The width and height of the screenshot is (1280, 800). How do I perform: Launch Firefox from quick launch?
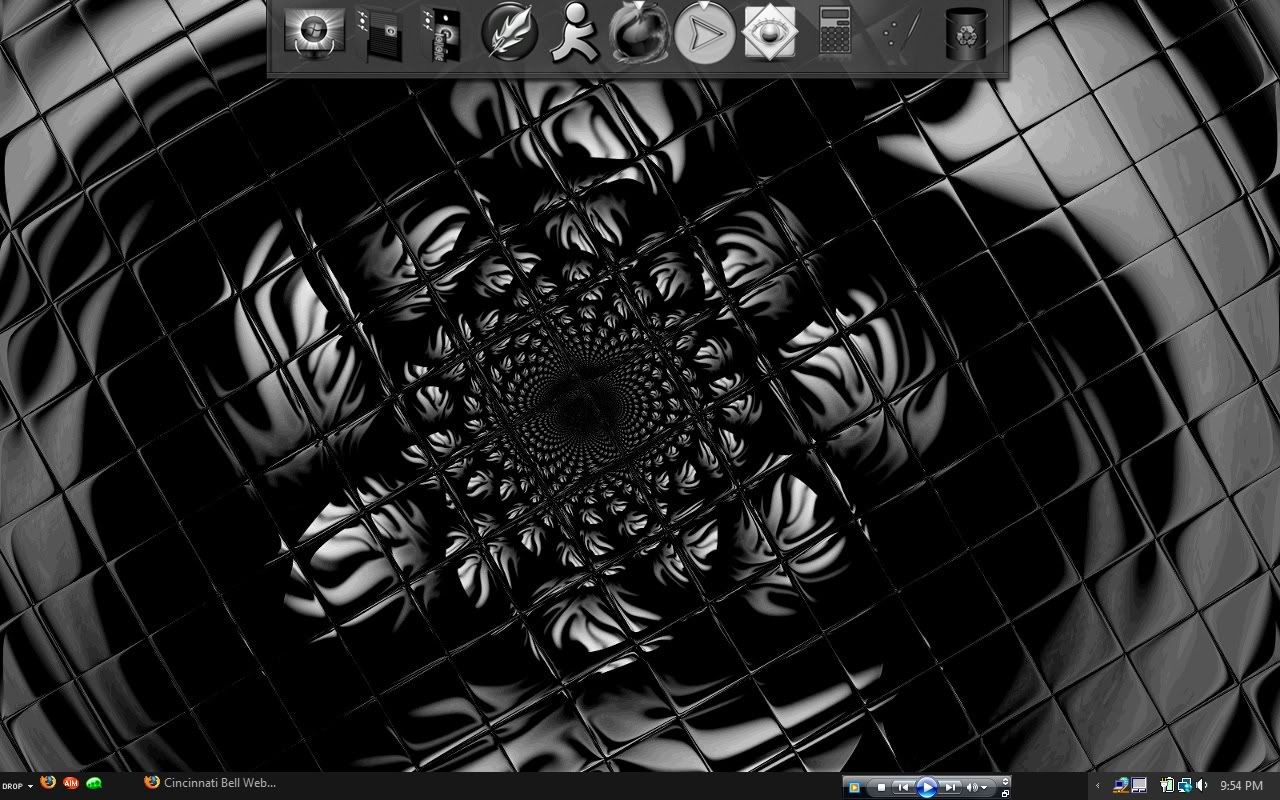pos(48,782)
